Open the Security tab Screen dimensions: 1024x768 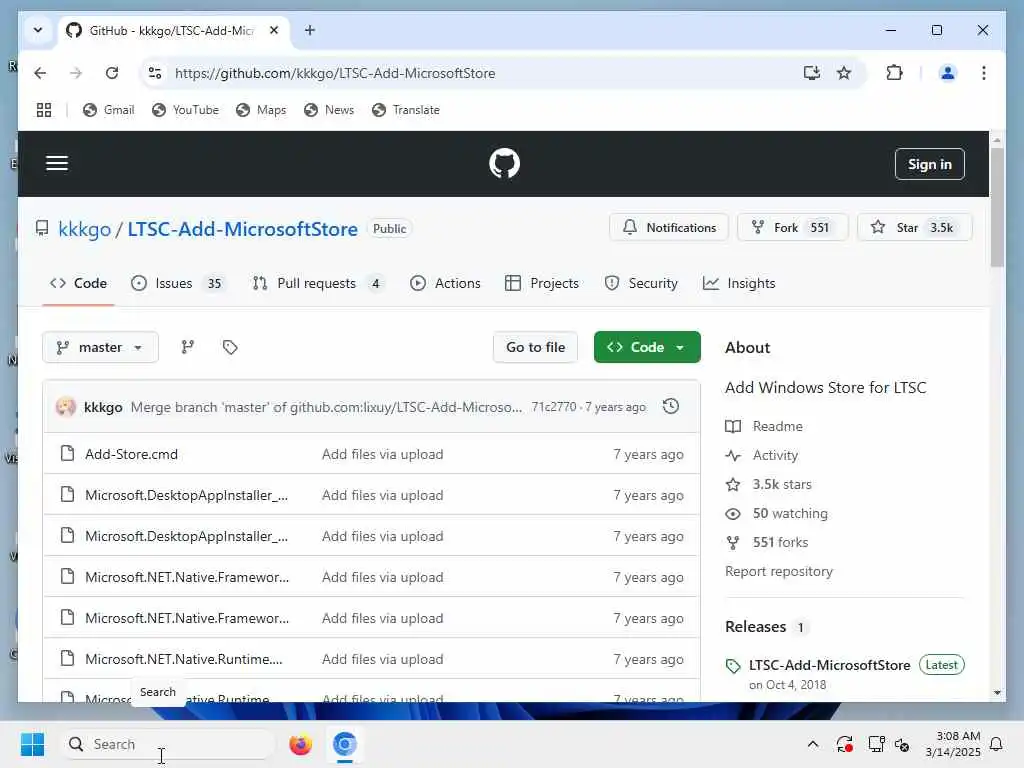coord(641,283)
